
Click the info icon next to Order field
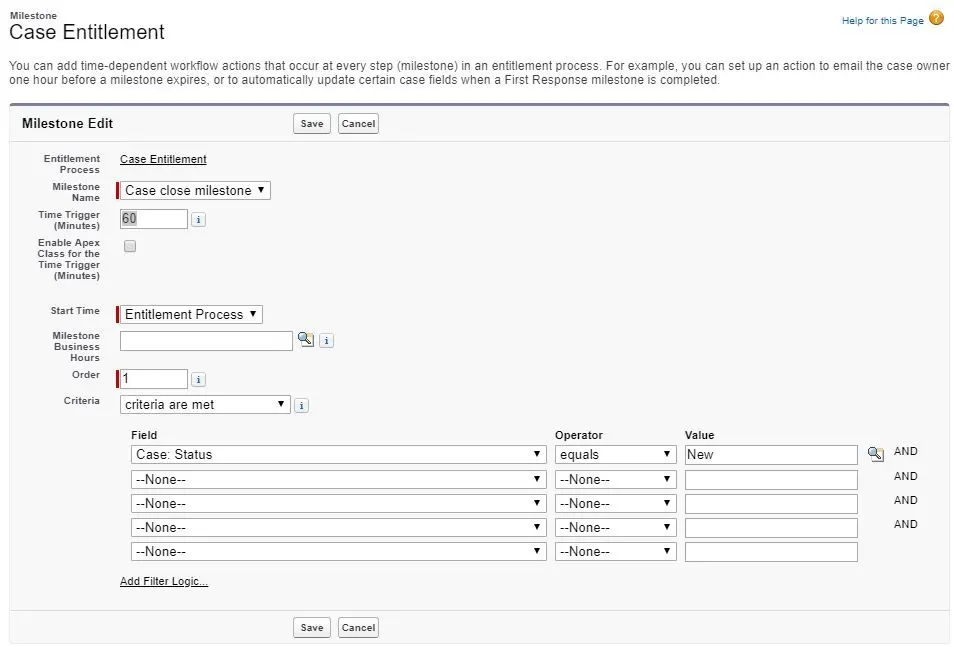tap(198, 380)
